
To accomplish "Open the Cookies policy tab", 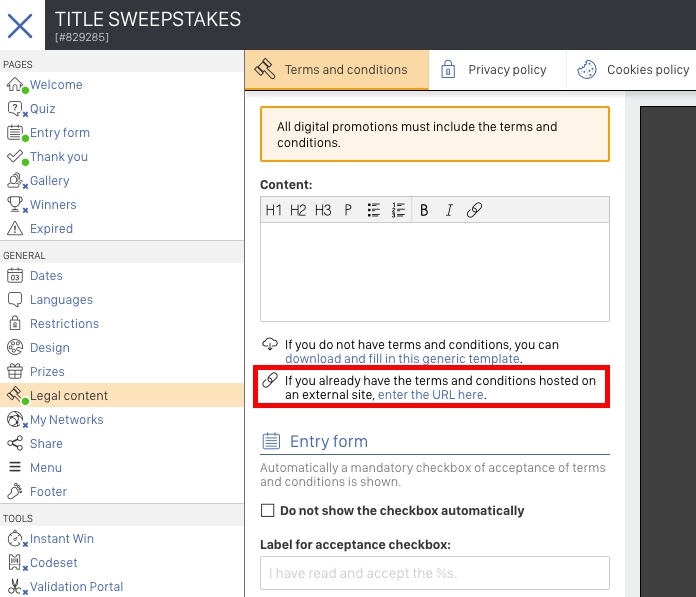I will (633, 70).
